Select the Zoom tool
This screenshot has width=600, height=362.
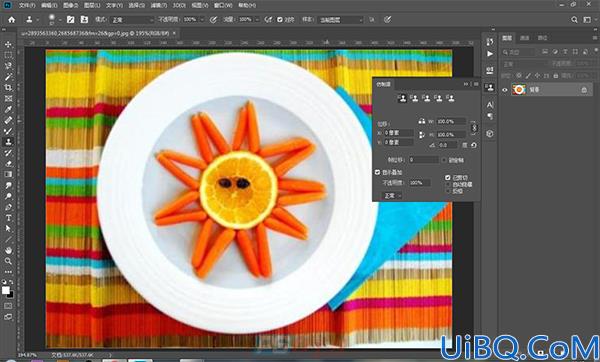point(8,261)
